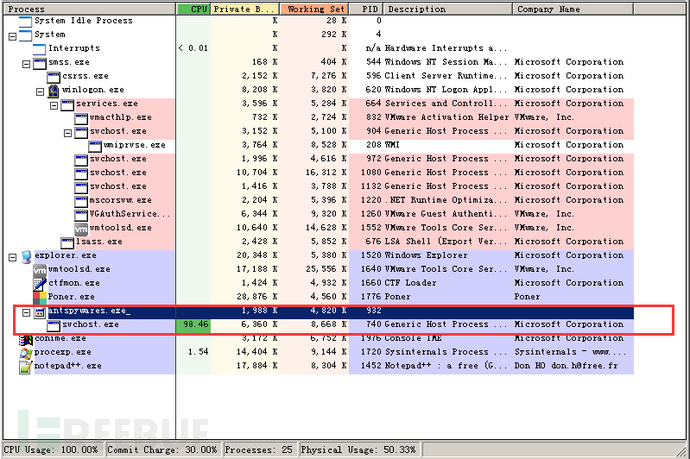Click VM icon of vmtoolsd.exe under explorer.exe

pos(40,270)
